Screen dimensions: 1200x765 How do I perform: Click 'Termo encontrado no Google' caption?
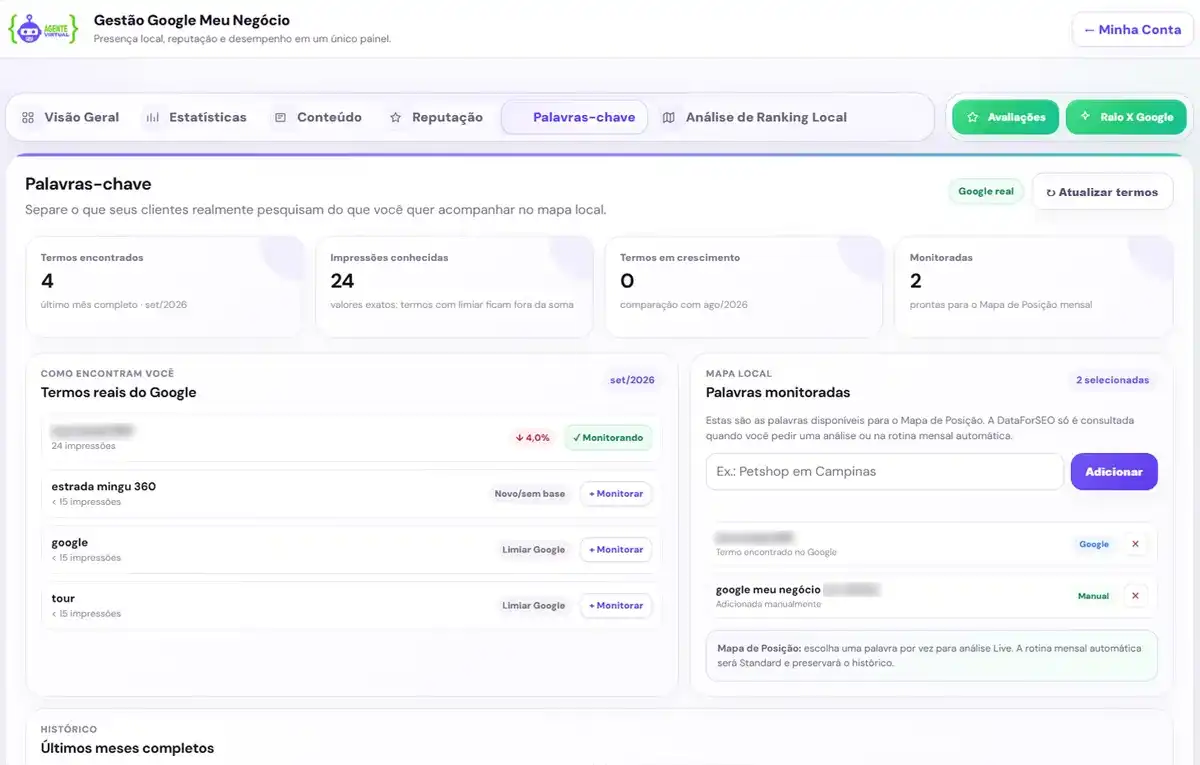(x=776, y=552)
